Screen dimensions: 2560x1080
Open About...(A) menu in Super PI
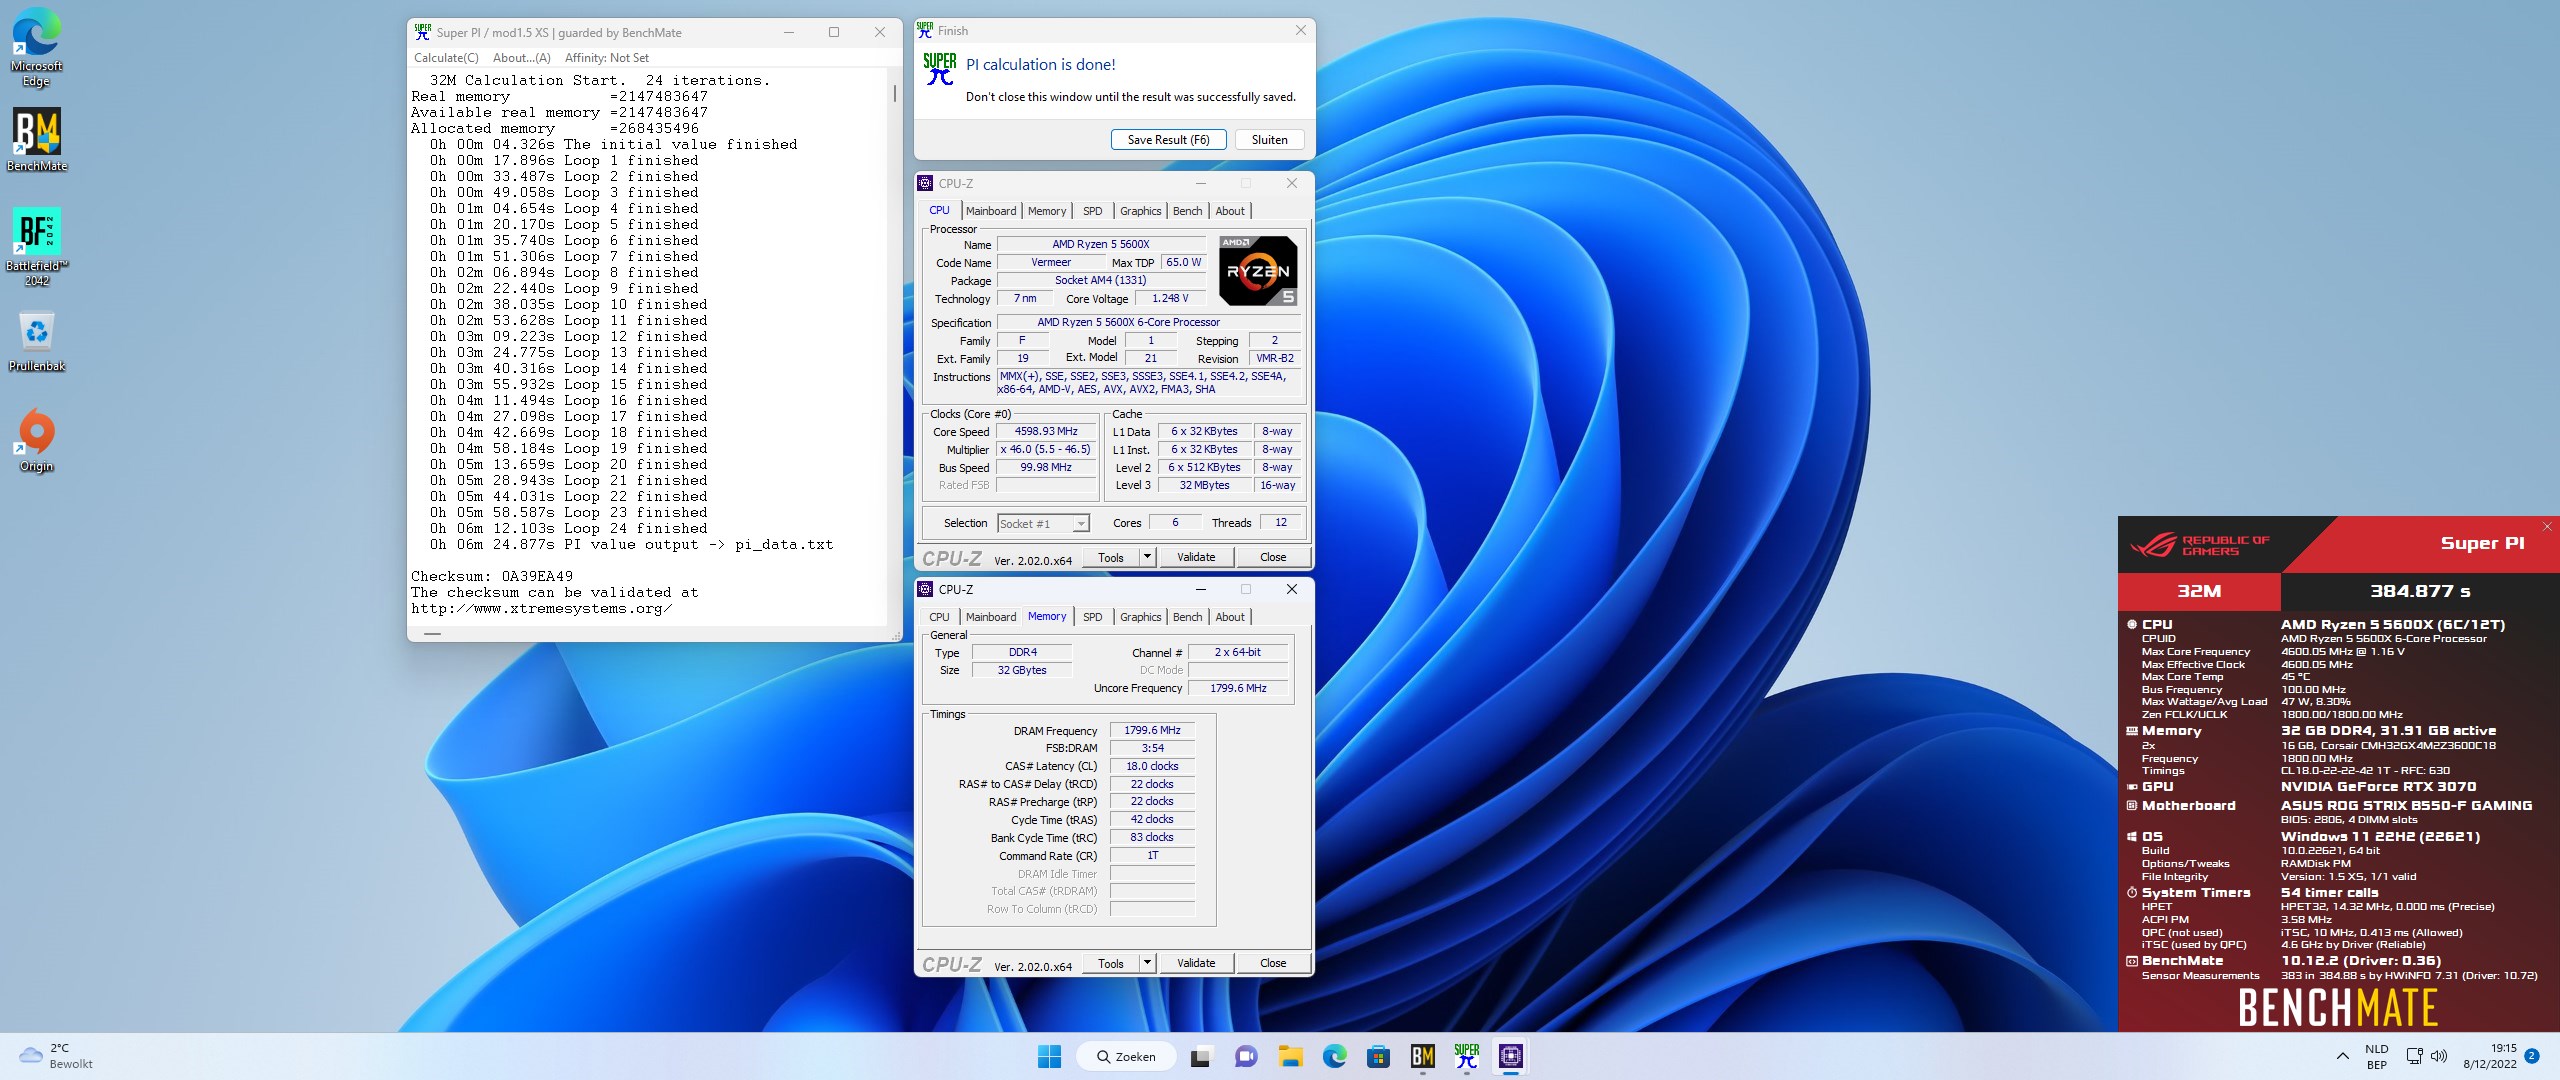(x=521, y=58)
